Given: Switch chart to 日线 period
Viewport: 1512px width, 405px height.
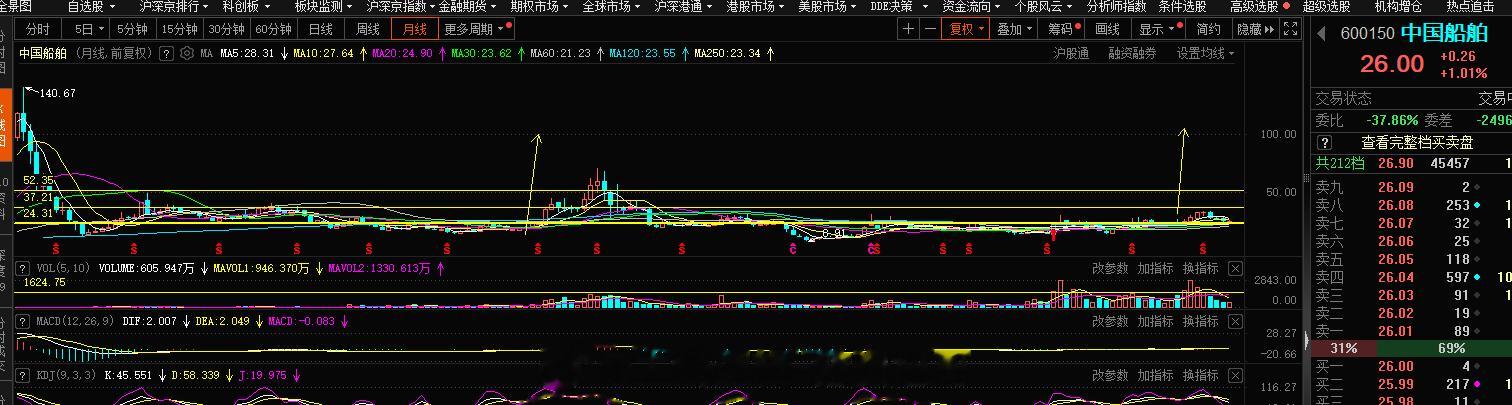Looking at the screenshot, I should 321,29.
